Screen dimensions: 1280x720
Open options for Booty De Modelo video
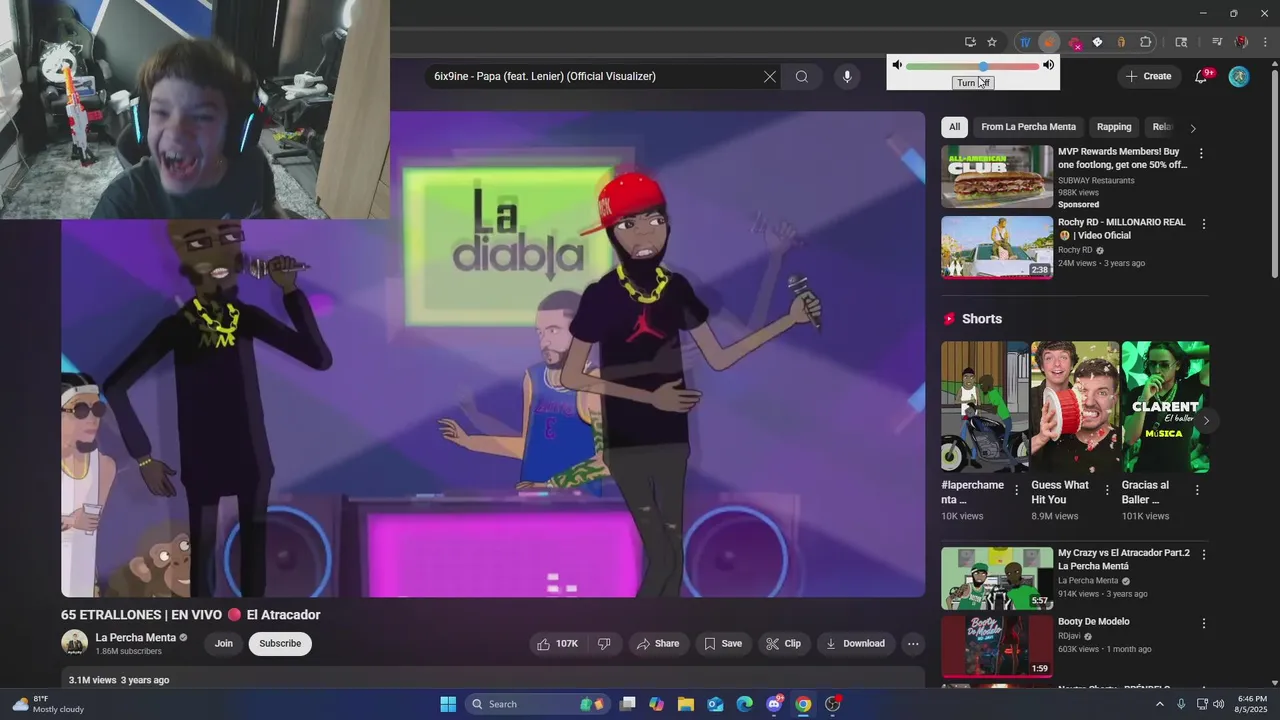pos(1204,623)
